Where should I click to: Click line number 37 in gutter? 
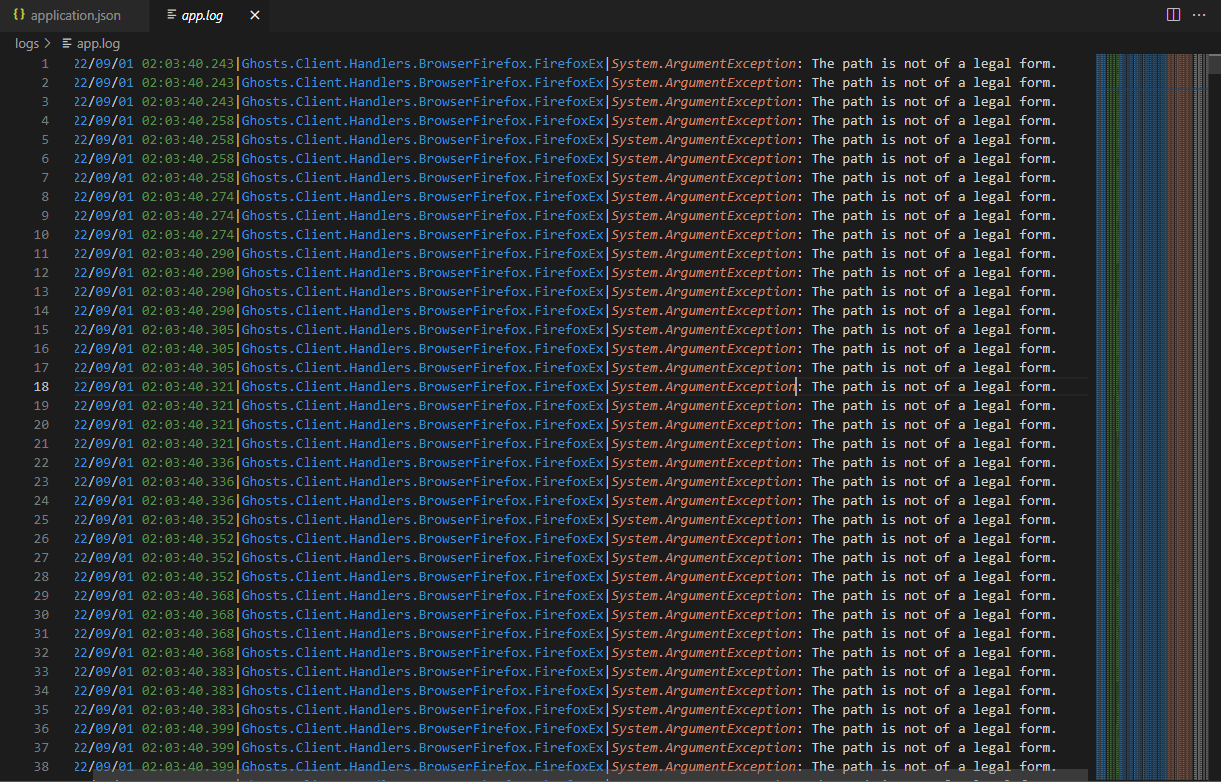[41, 748]
